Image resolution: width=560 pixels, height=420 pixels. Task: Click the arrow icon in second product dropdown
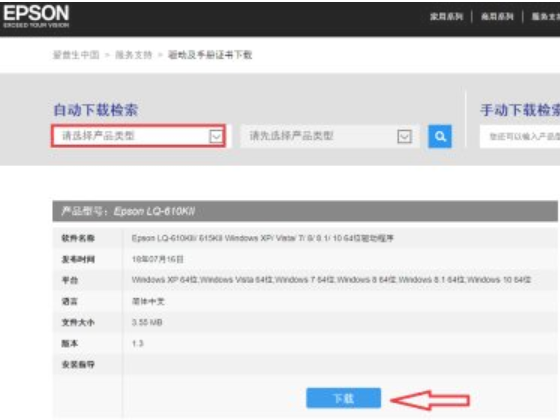(x=404, y=136)
